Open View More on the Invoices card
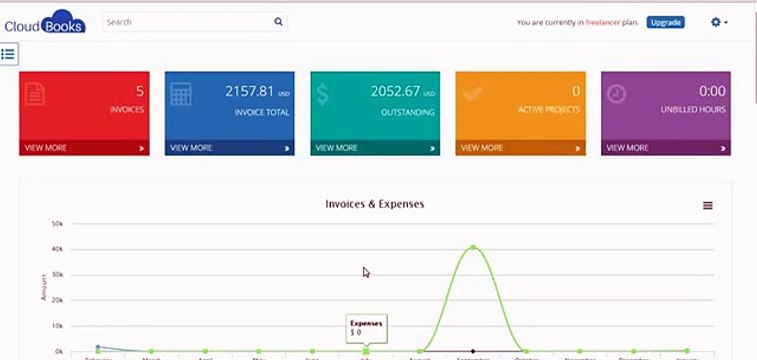Screen dimensions: 757x360 click(84, 148)
